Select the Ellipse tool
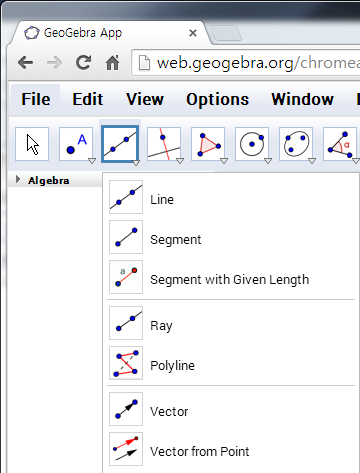This screenshot has width=360, height=473. coord(296,144)
